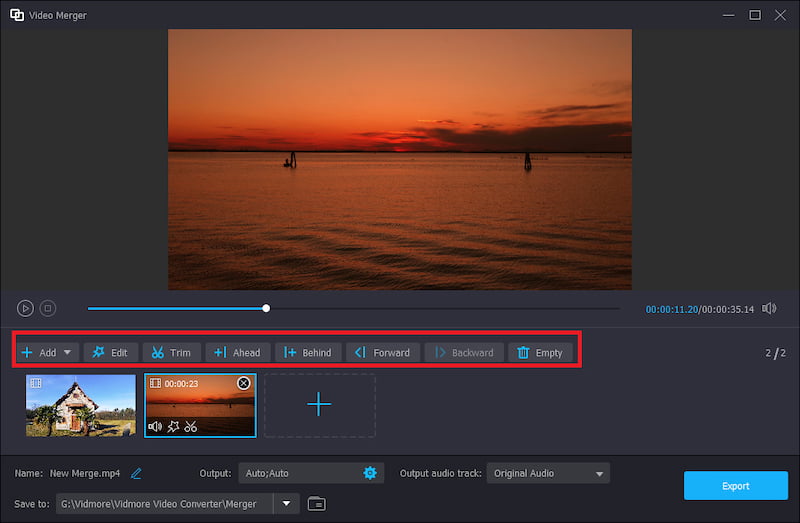Expand the Add dropdown arrow
The image size is (800, 523).
point(67,353)
